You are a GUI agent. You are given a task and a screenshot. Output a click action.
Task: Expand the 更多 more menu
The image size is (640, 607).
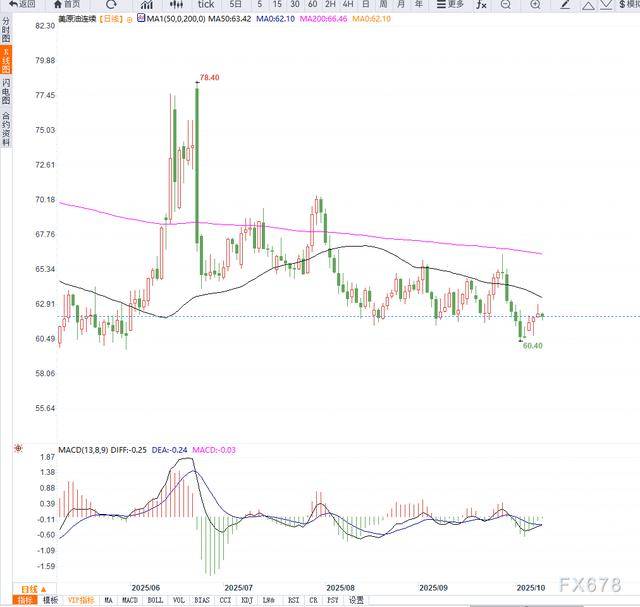[x=452, y=5]
